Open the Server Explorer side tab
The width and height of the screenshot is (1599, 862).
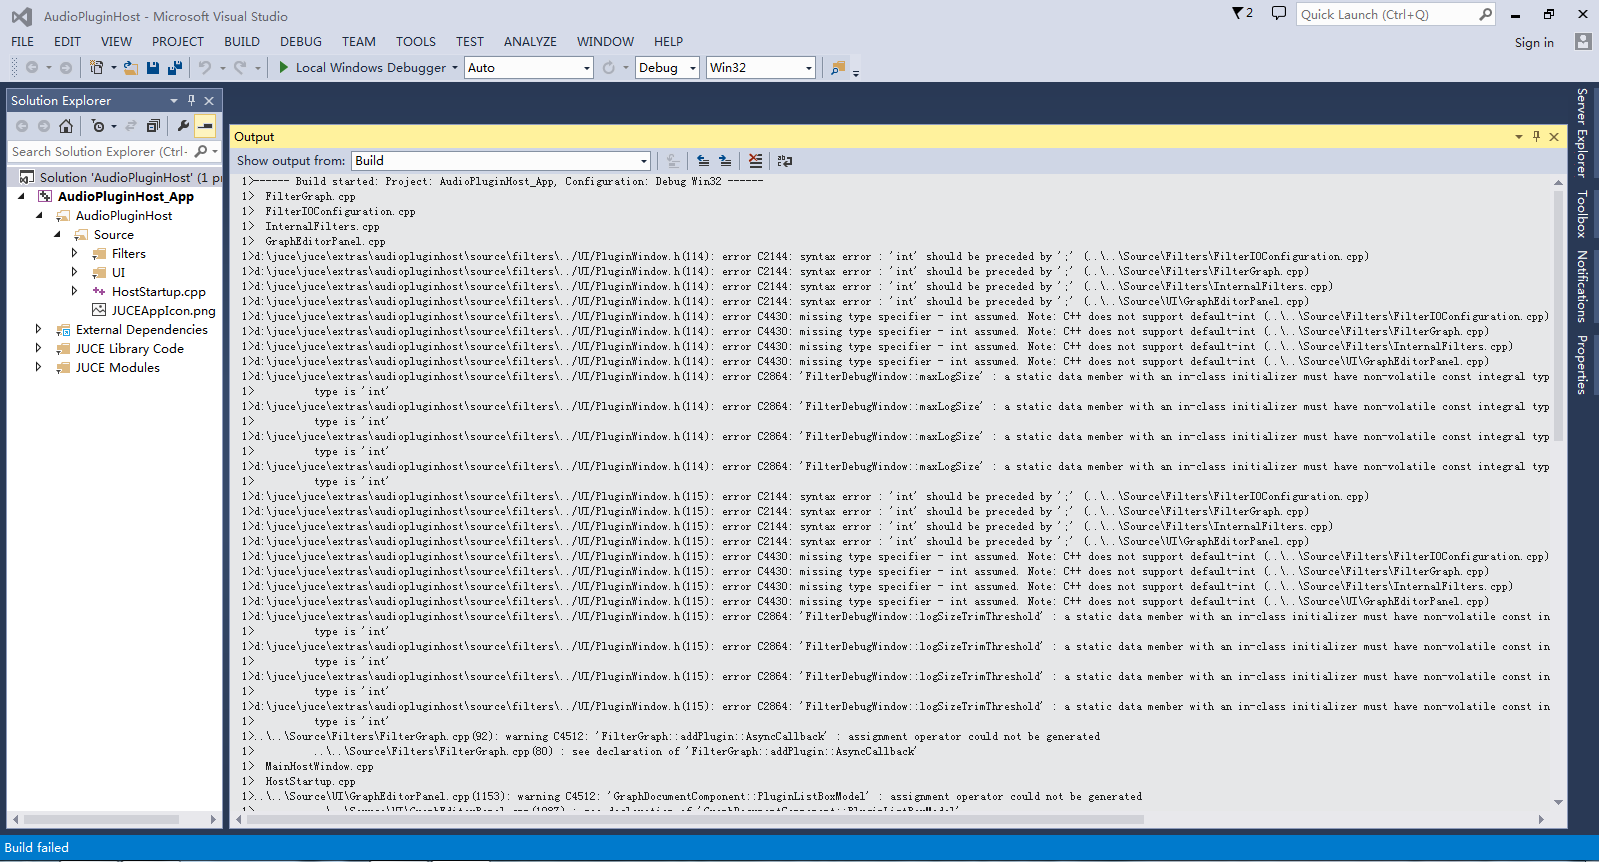pos(1582,132)
